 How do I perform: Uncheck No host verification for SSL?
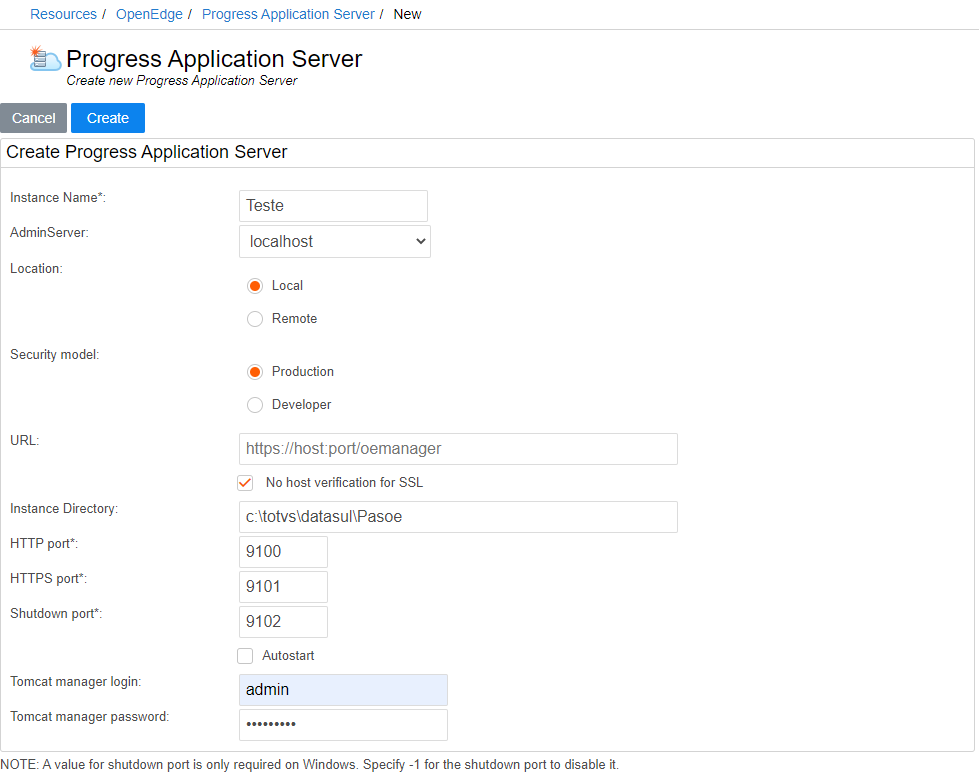(x=245, y=483)
